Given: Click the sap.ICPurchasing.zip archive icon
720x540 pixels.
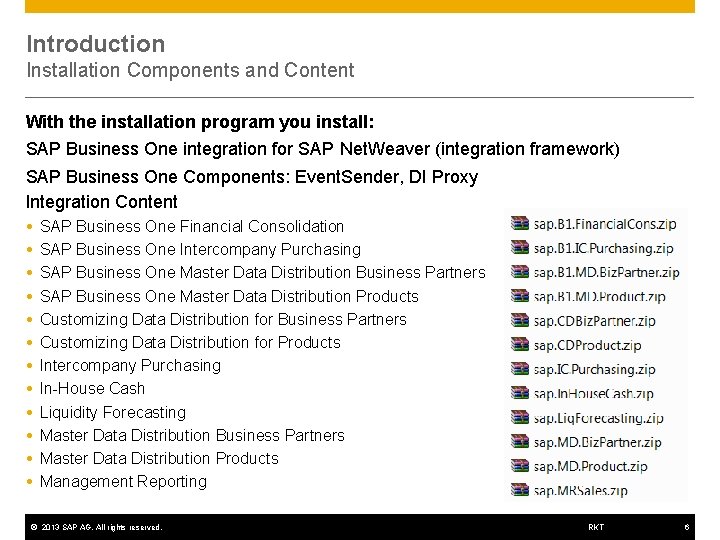Looking at the screenshot, I should pos(520,369).
